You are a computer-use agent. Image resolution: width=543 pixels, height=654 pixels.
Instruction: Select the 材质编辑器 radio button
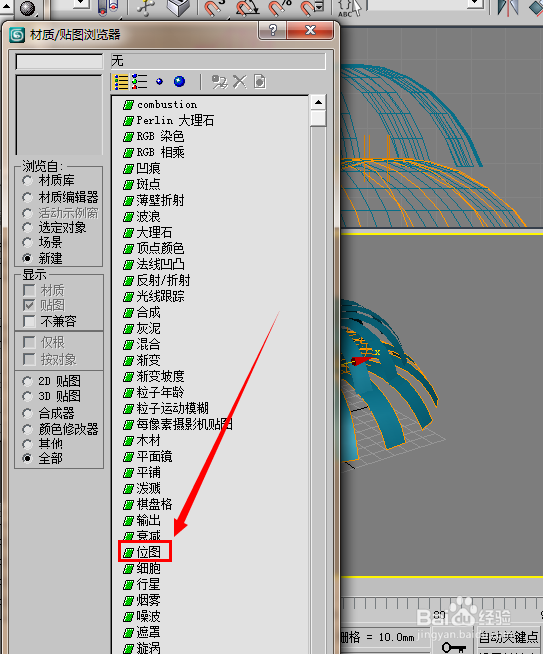[x=28, y=197]
